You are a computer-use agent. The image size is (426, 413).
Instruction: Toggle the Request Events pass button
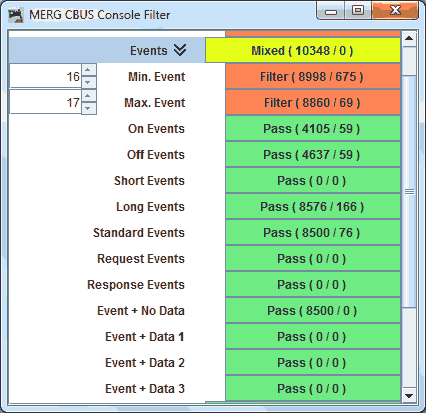click(313, 259)
